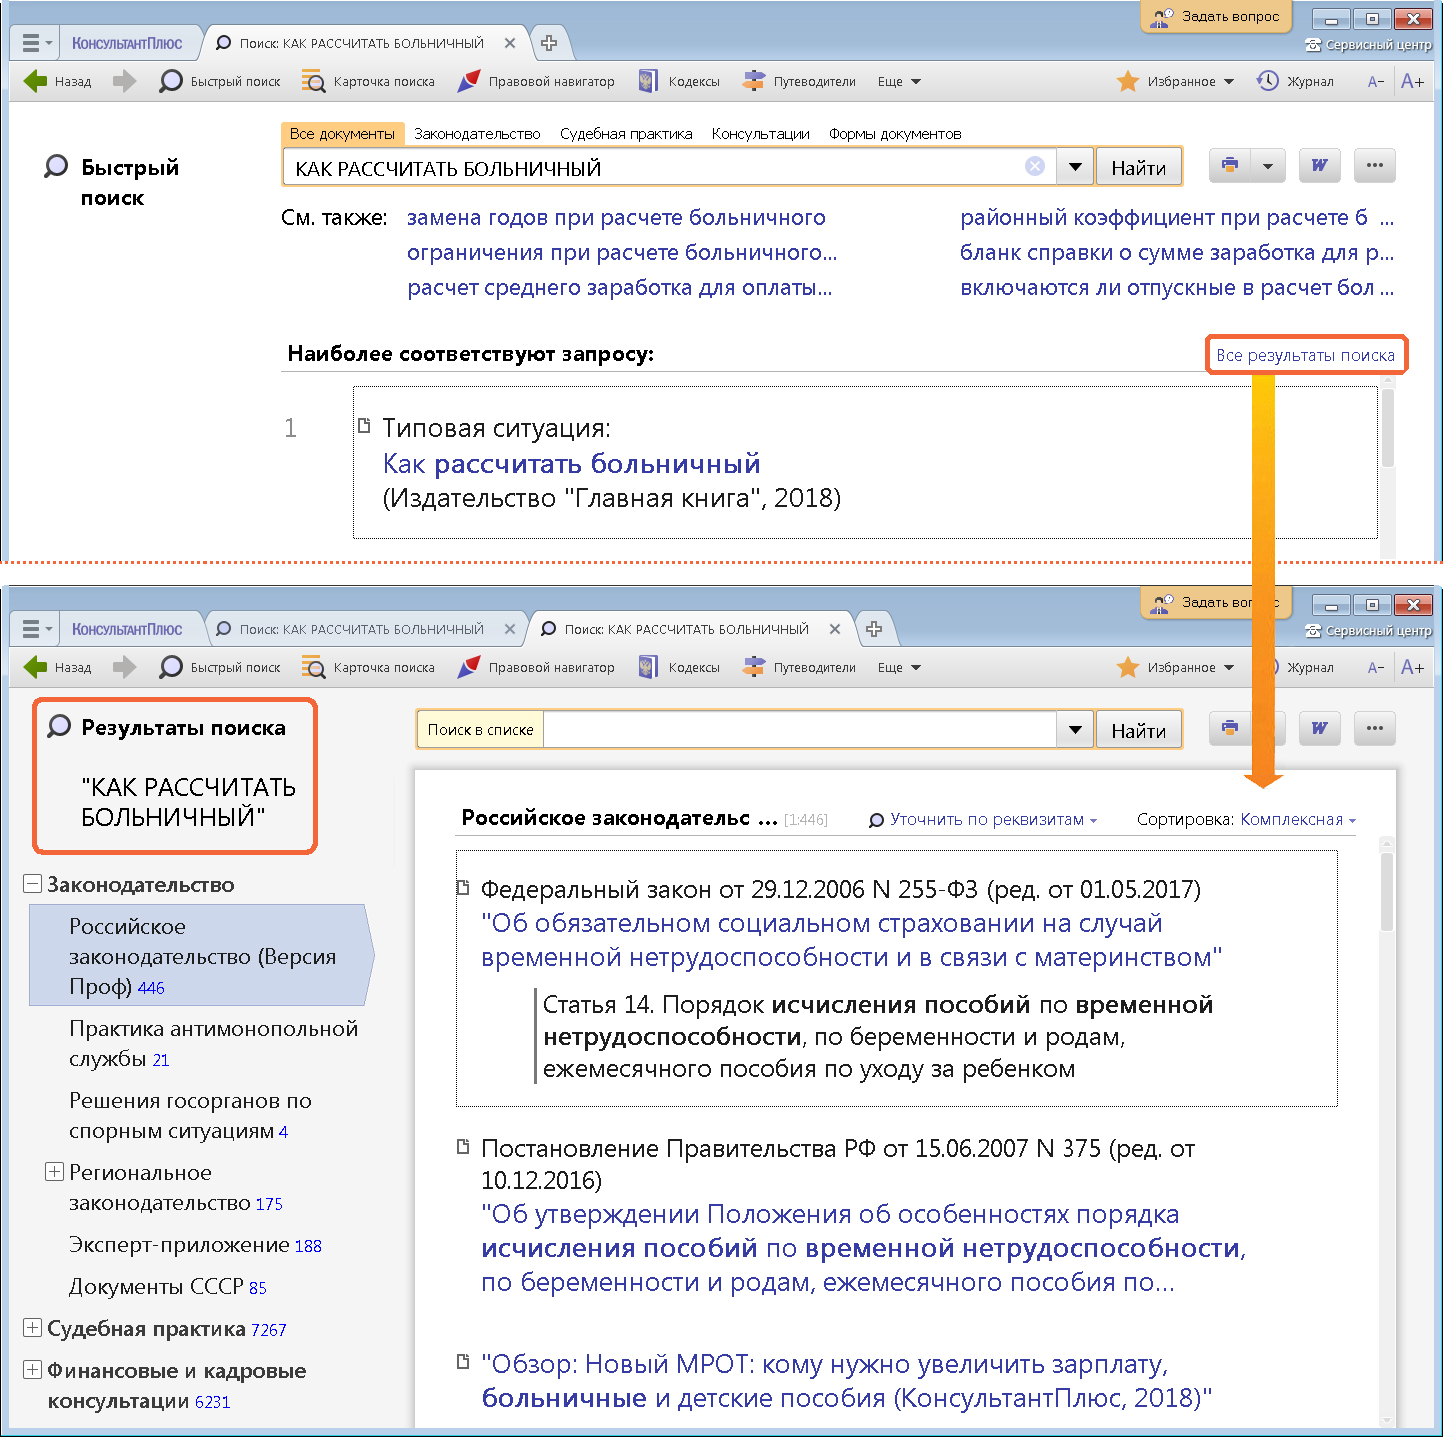The image size is (1443, 1438).
Task: Export to Word in bottom window
Action: (x=1319, y=728)
